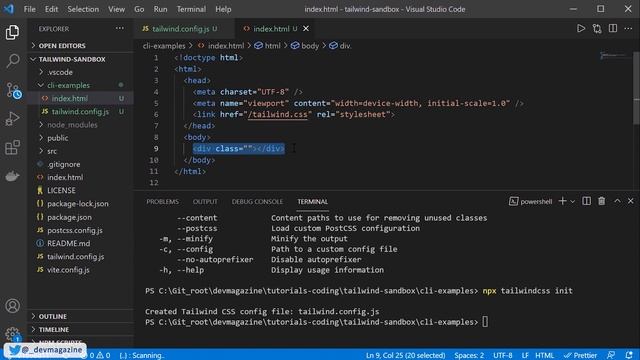Viewport: 640px width, 360px height.
Task: Open editor More Actions ellipsis
Action: (628, 29)
